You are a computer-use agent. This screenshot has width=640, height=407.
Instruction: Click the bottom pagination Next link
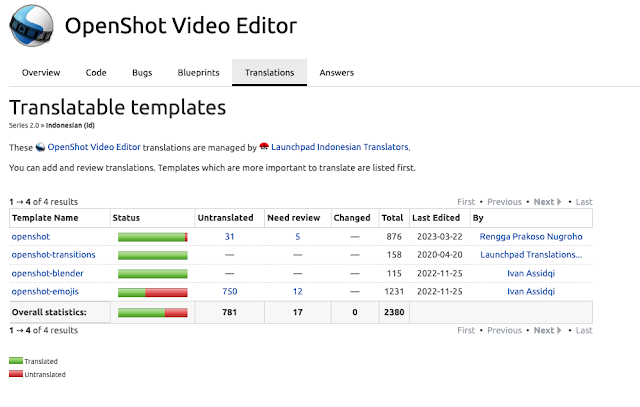[548, 330]
